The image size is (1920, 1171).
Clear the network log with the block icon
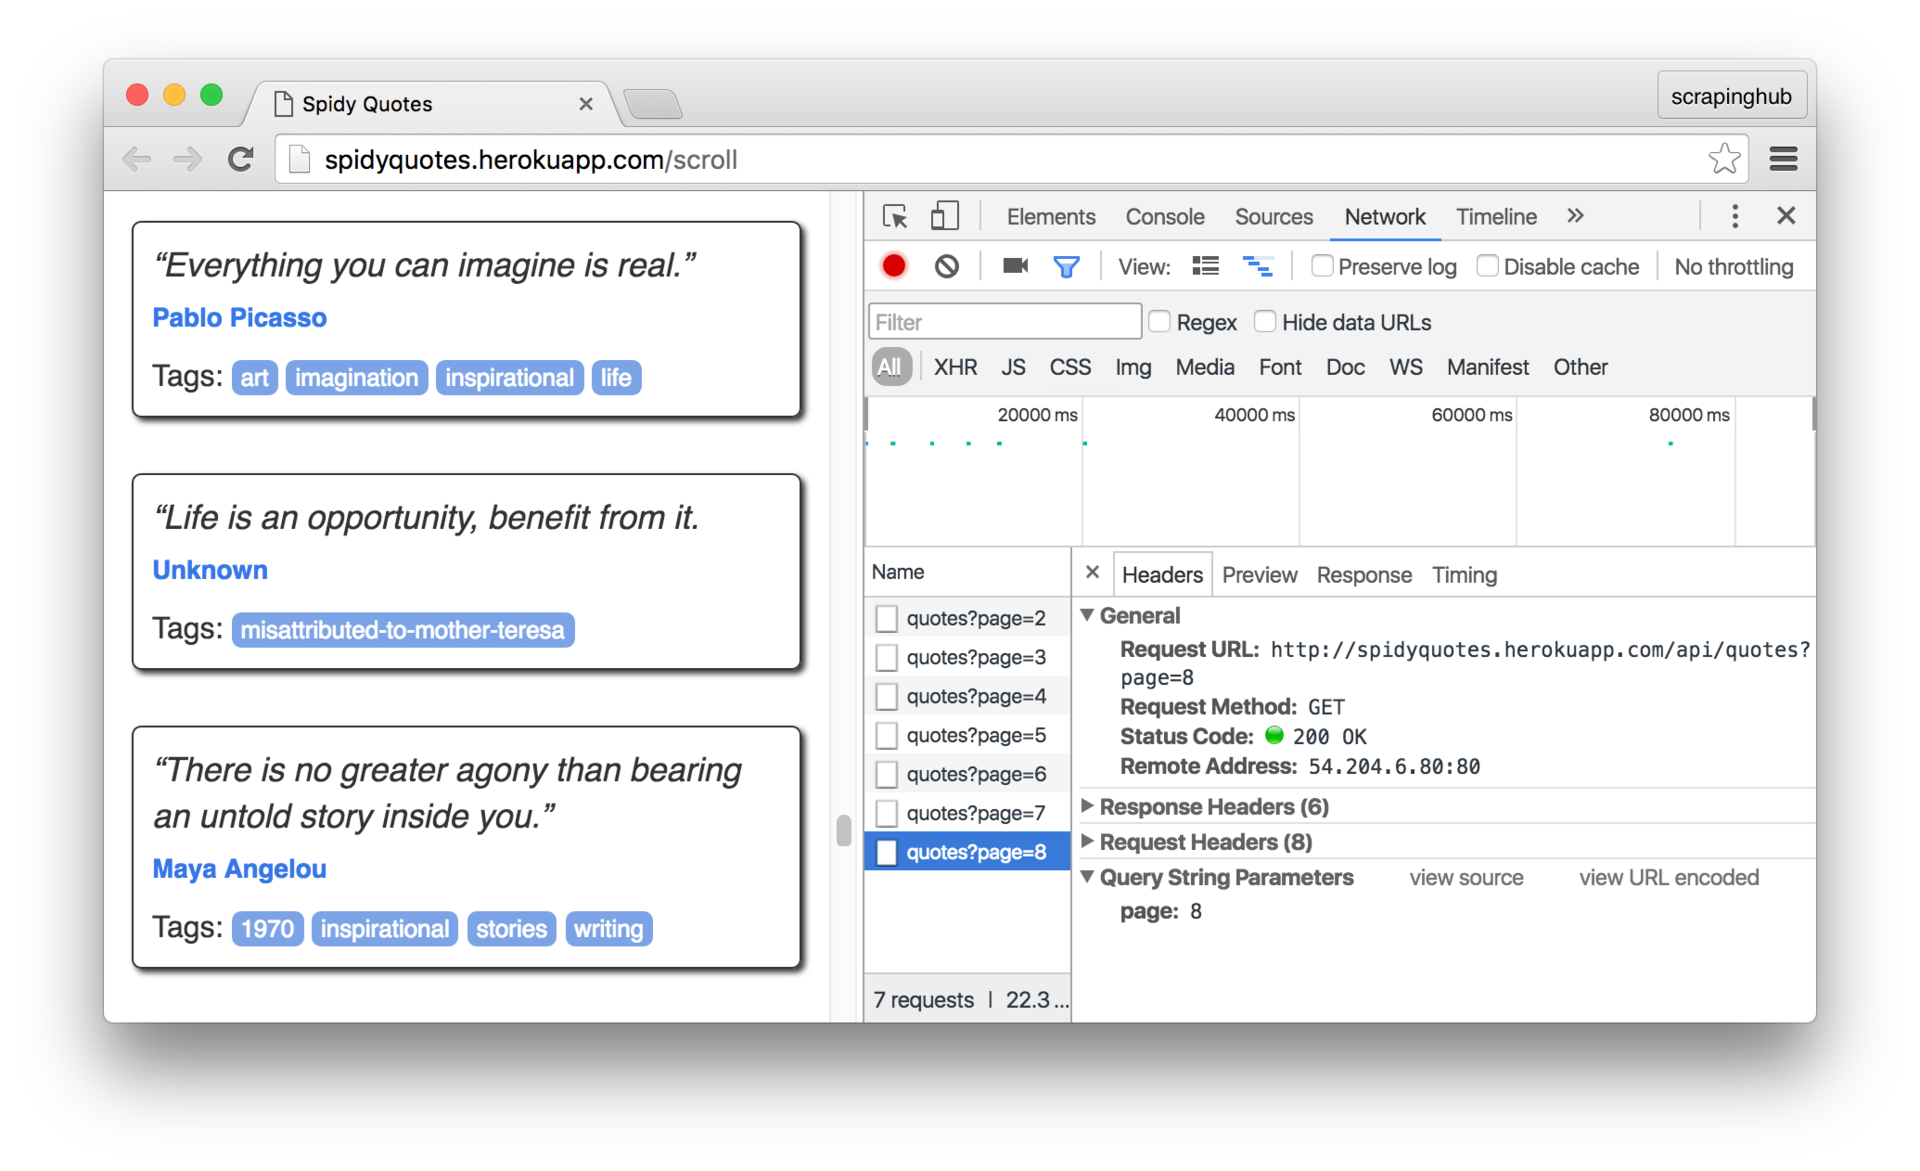click(946, 266)
